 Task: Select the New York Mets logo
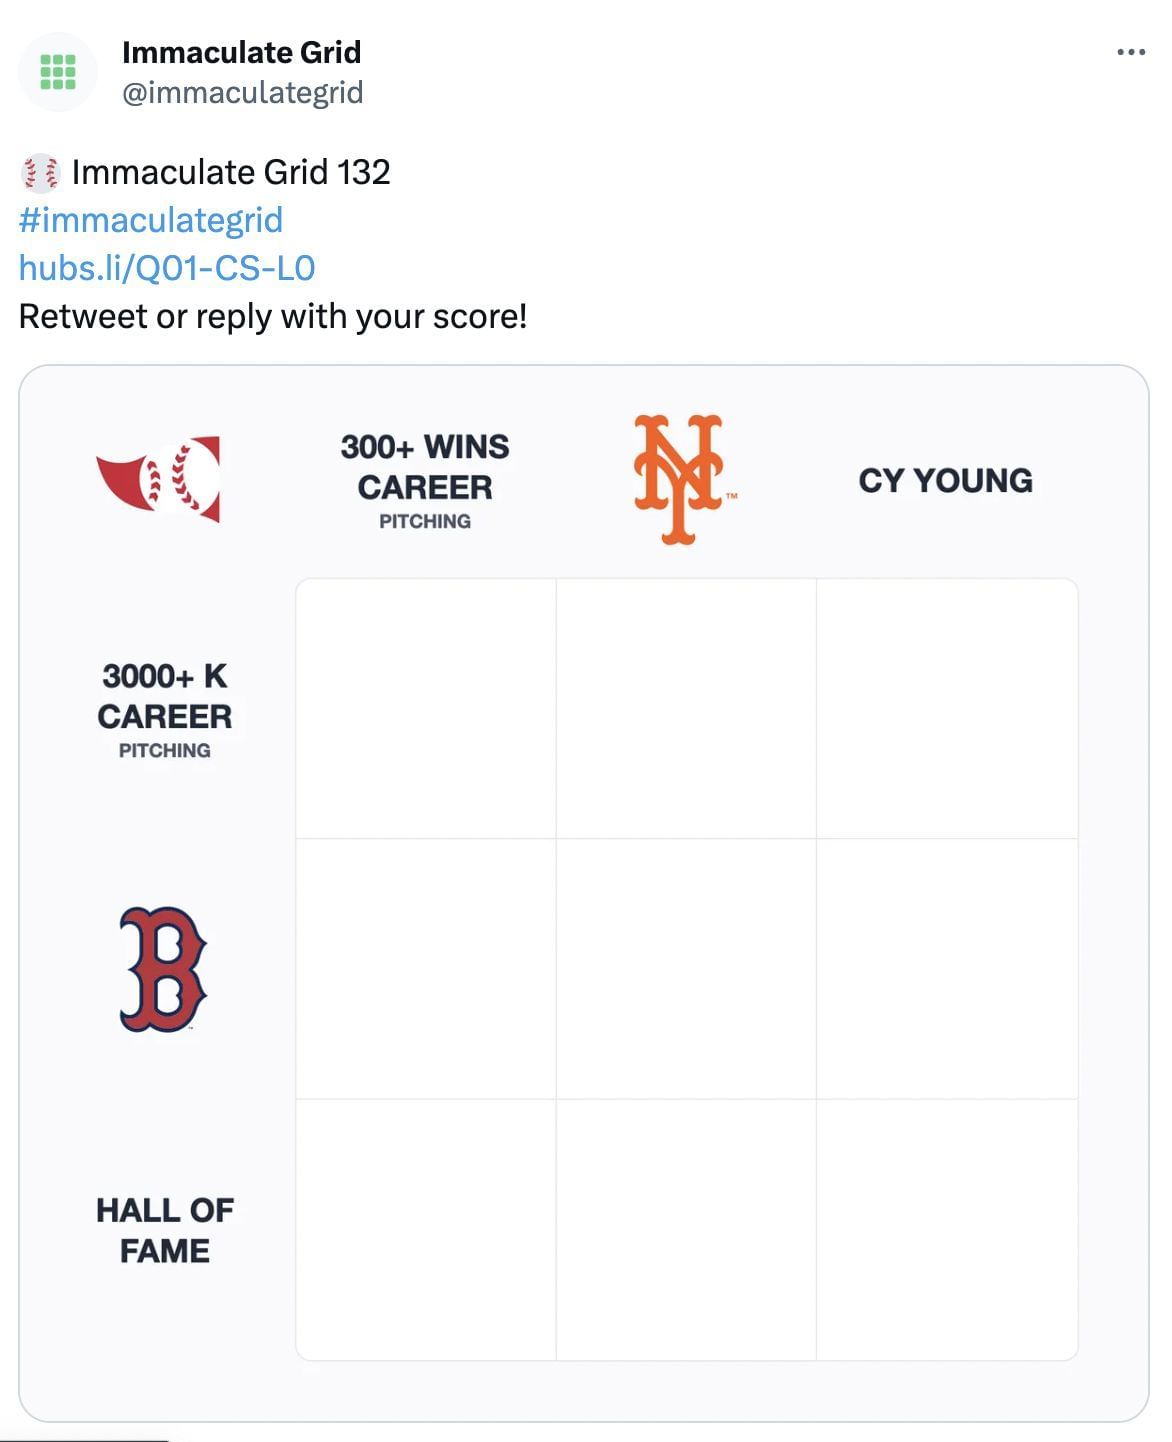tap(680, 480)
